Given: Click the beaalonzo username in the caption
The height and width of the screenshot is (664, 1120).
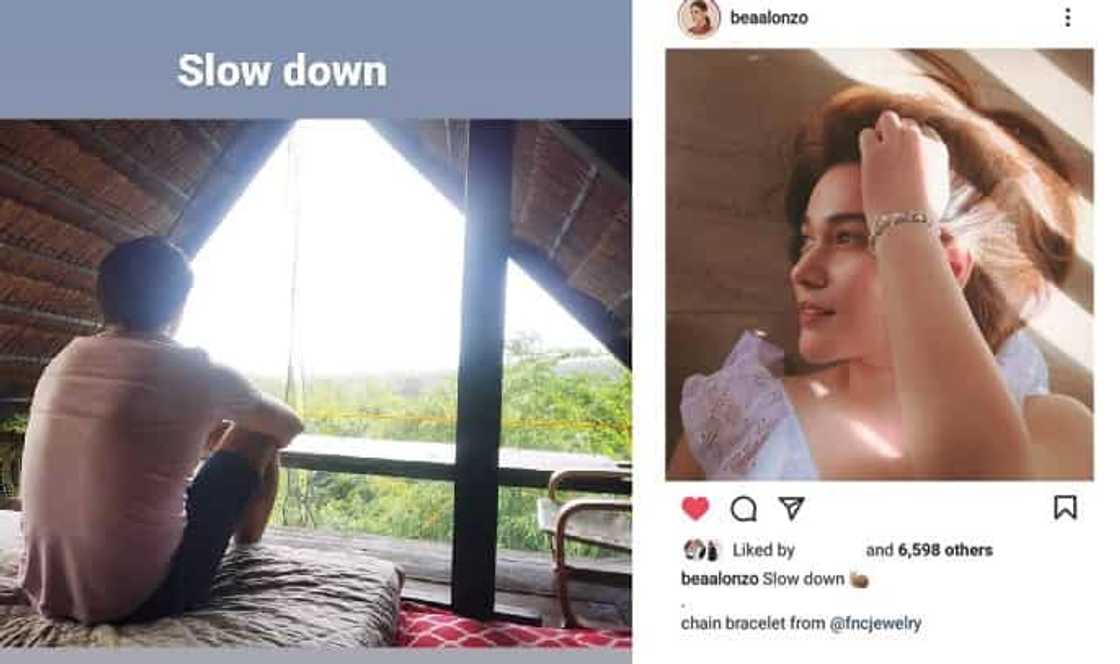Looking at the screenshot, I should [719, 578].
